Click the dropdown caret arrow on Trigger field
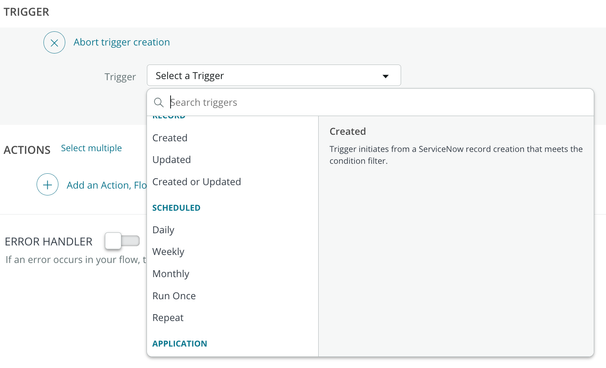 (x=385, y=76)
